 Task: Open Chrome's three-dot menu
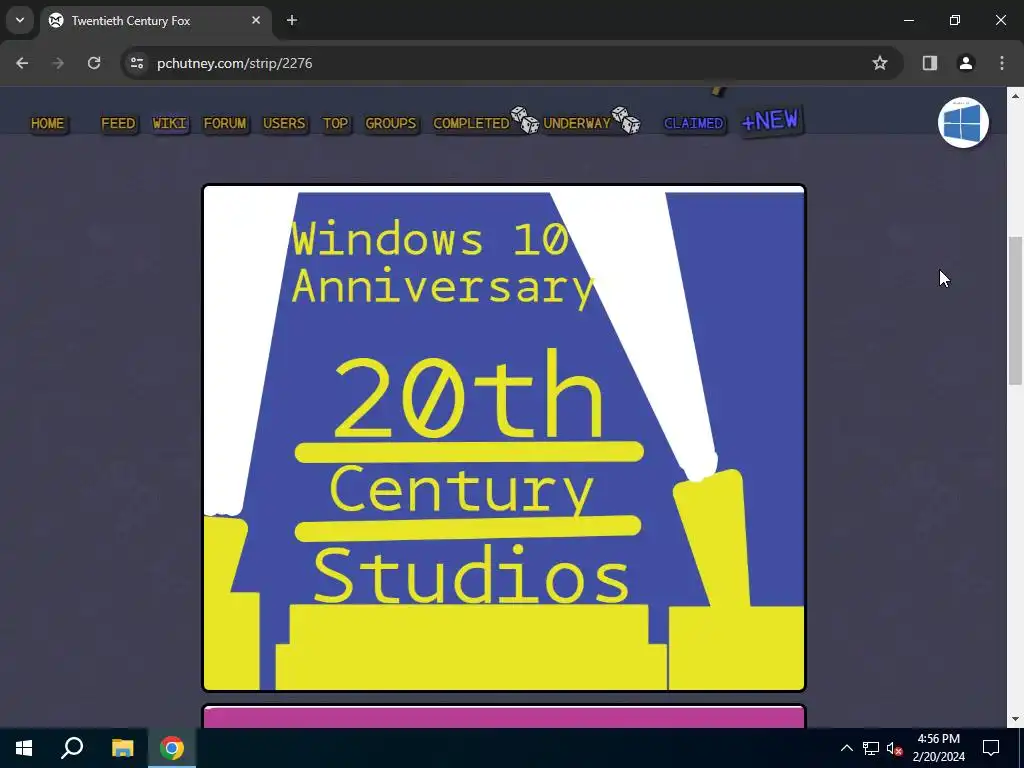[1002, 63]
